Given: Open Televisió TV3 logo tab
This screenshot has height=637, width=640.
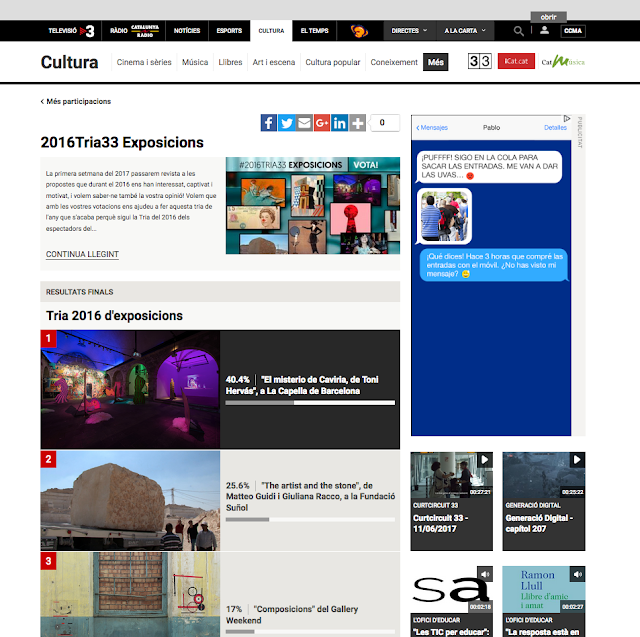Looking at the screenshot, I should 71,31.
